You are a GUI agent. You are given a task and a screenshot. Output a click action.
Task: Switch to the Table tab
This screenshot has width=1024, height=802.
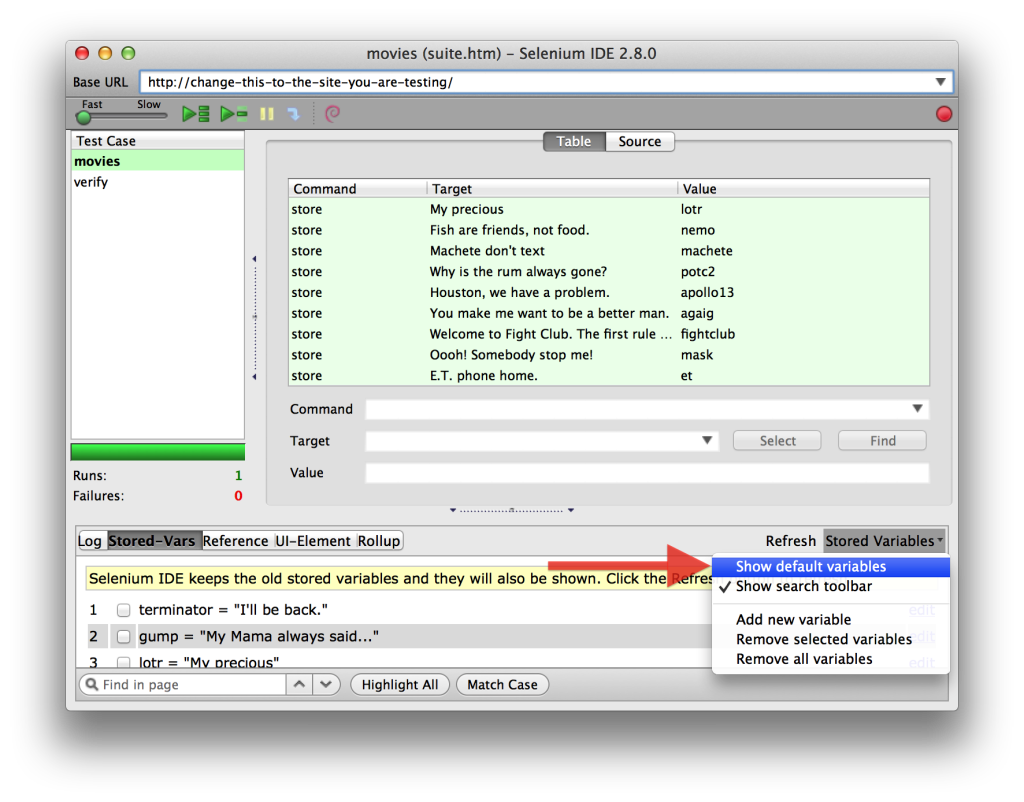[573, 142]
